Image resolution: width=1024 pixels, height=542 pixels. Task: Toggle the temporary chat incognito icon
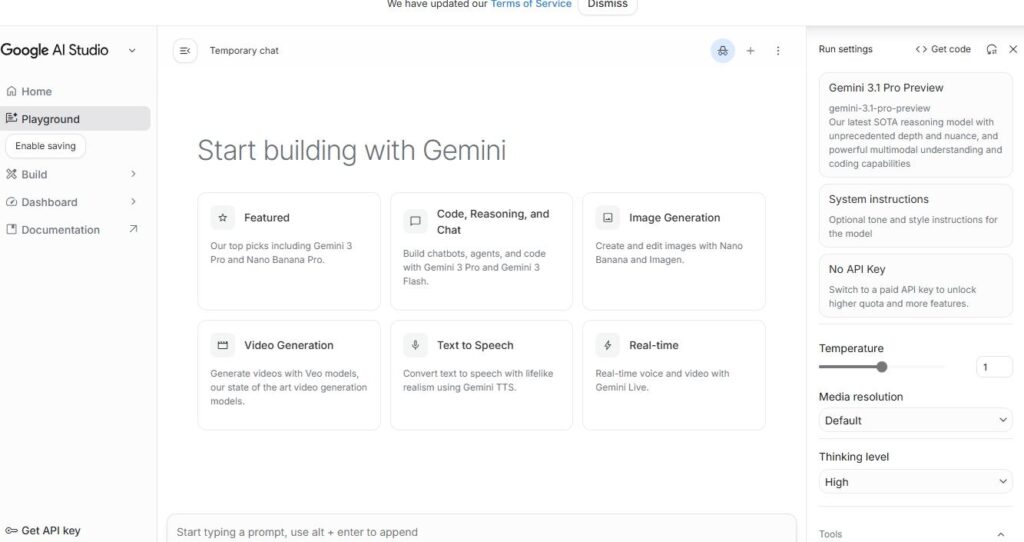point(722,51)
